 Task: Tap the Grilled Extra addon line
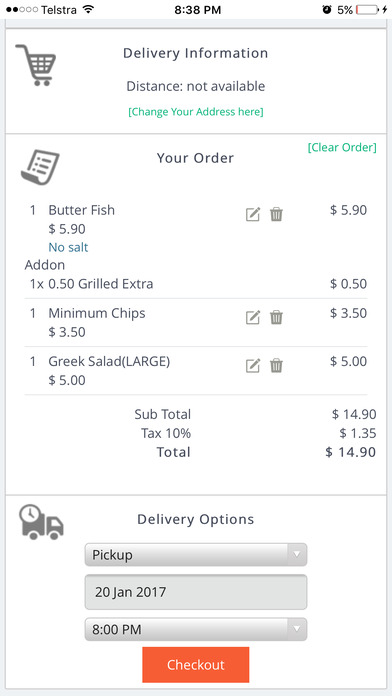click(x=198, y=284)
